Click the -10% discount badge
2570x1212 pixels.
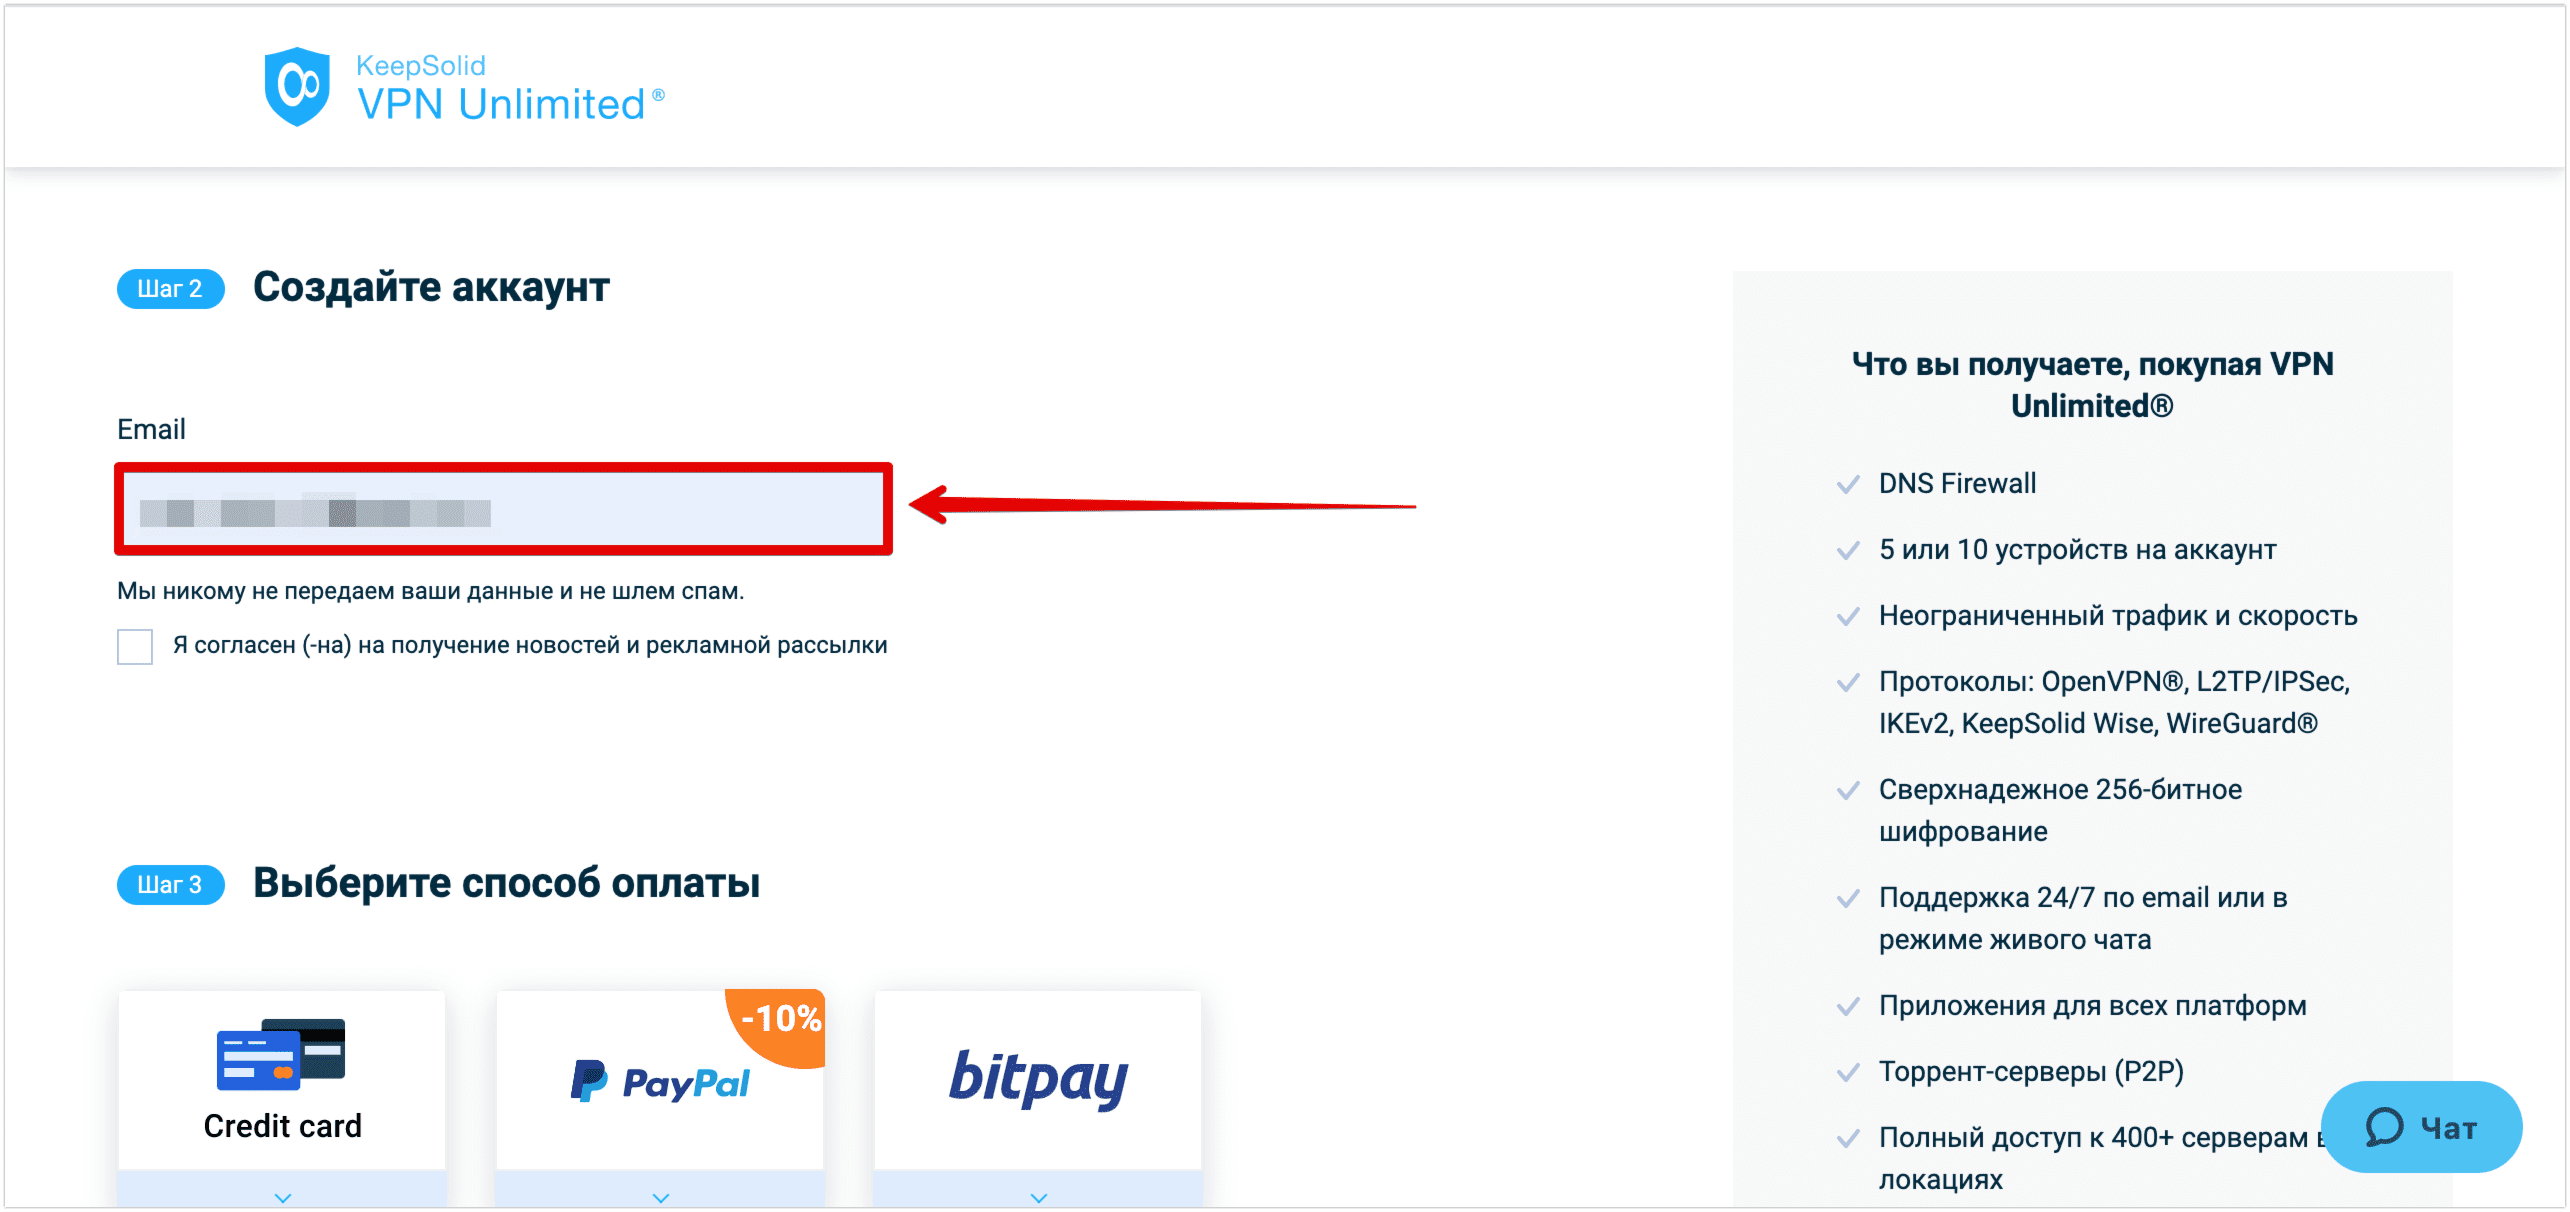[778, 1024]
